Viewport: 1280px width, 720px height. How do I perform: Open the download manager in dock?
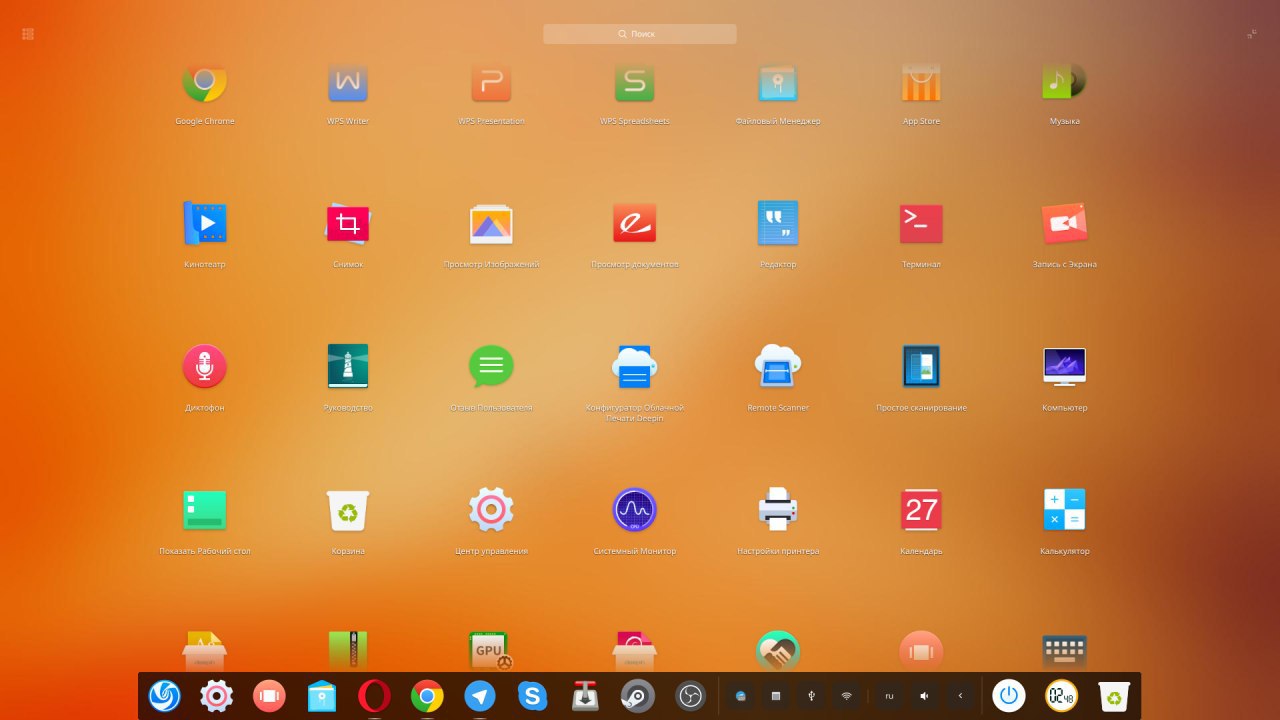pyautogui.click(x=585, y=696)
